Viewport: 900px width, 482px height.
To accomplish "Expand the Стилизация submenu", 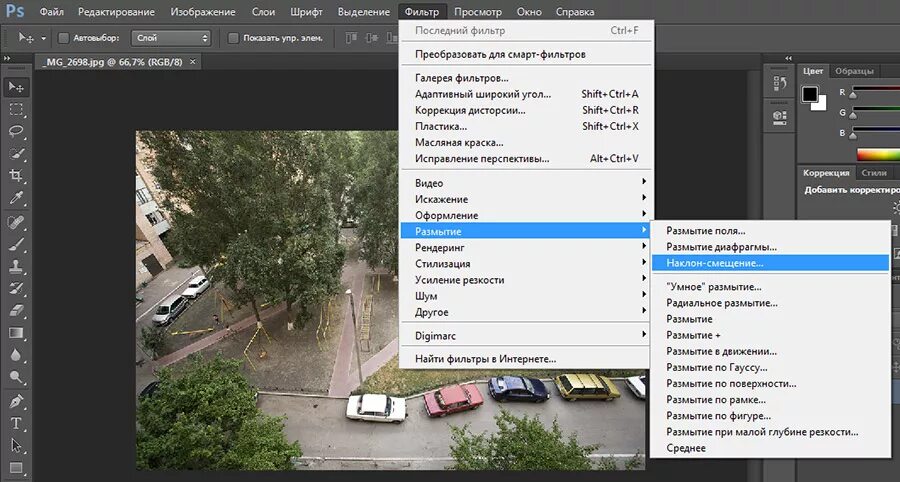I will [x=526, y=263].
